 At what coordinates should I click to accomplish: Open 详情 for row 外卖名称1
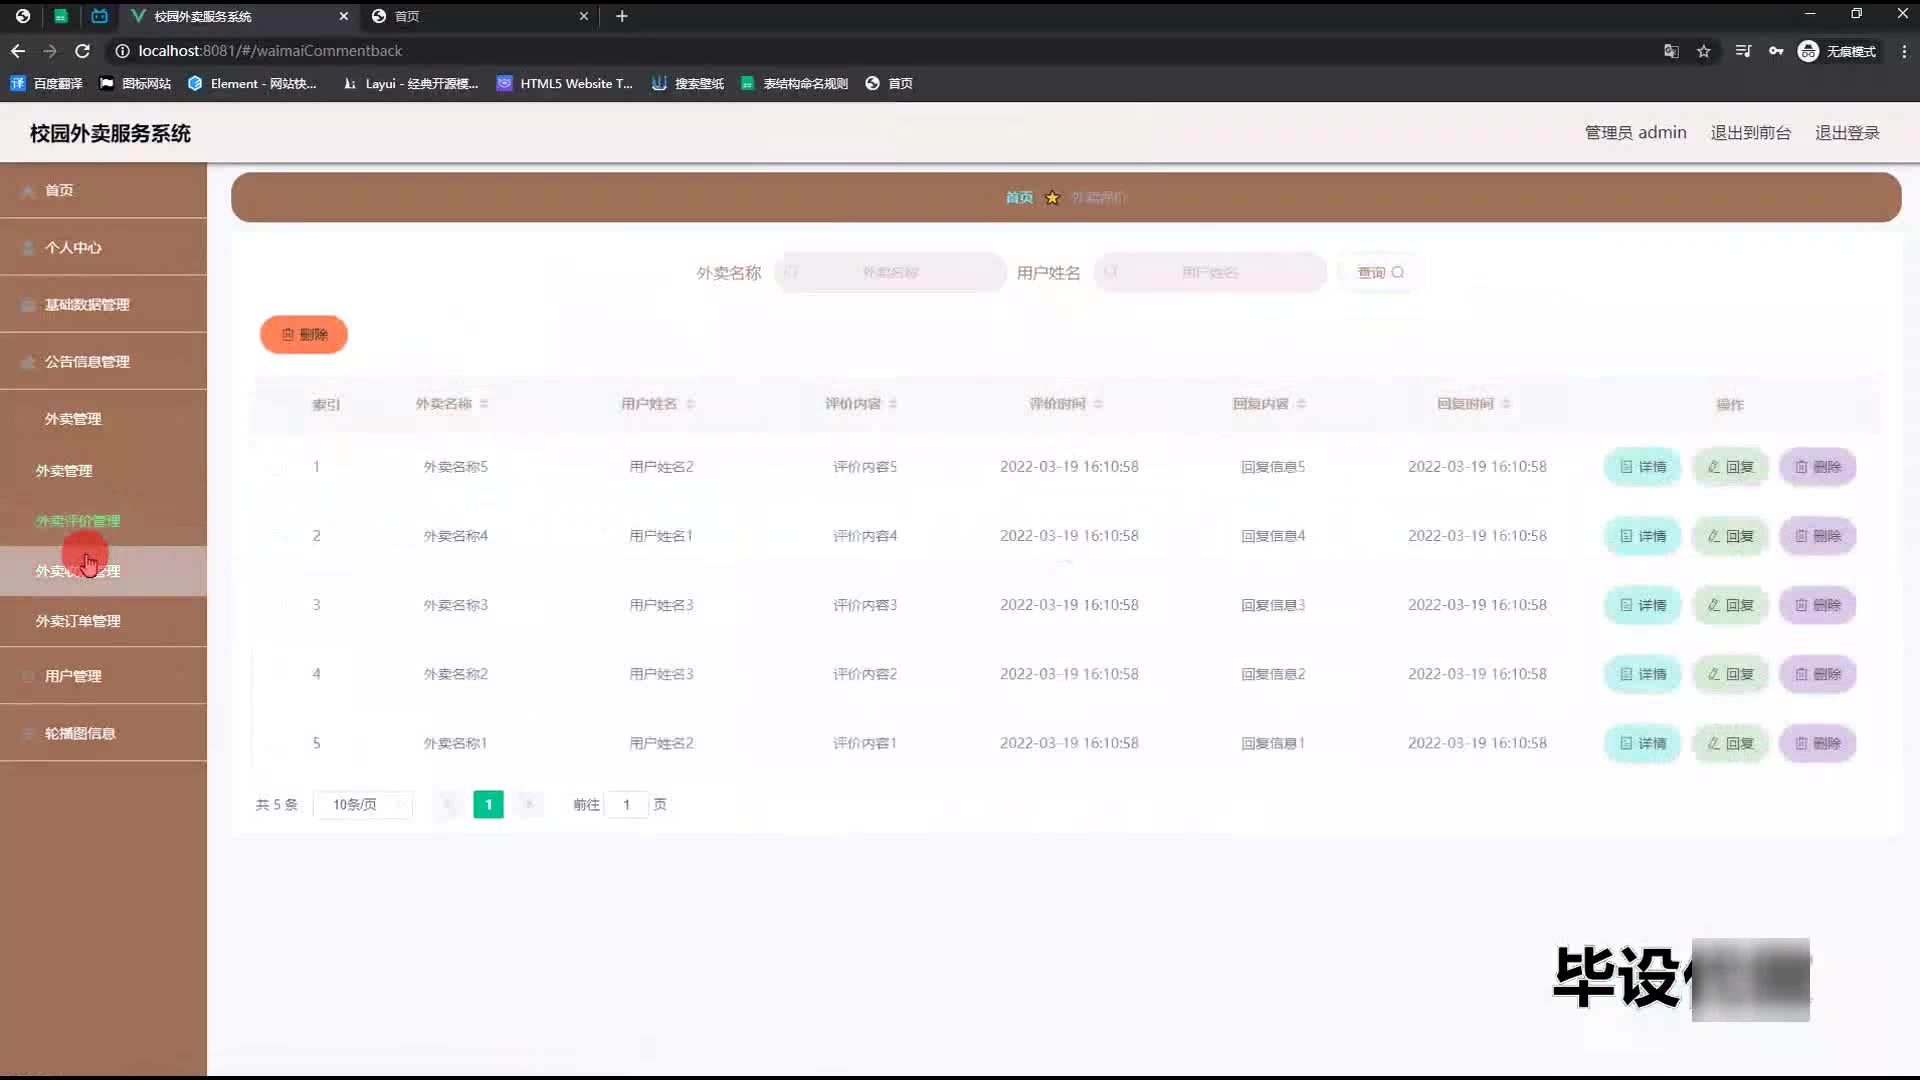[1643, 743]
